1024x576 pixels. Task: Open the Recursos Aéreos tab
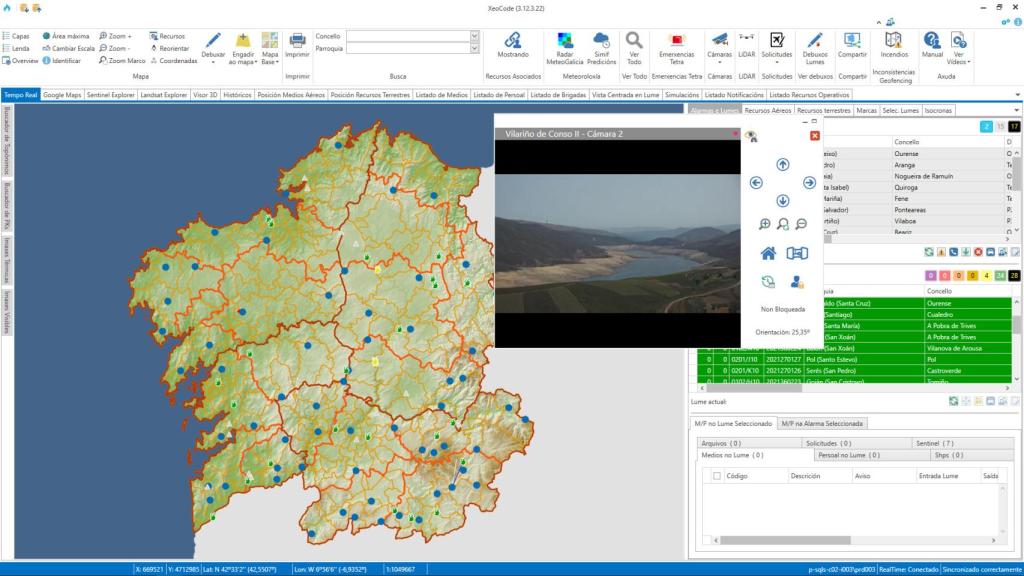pyautogui.click(x=767, y=110)
